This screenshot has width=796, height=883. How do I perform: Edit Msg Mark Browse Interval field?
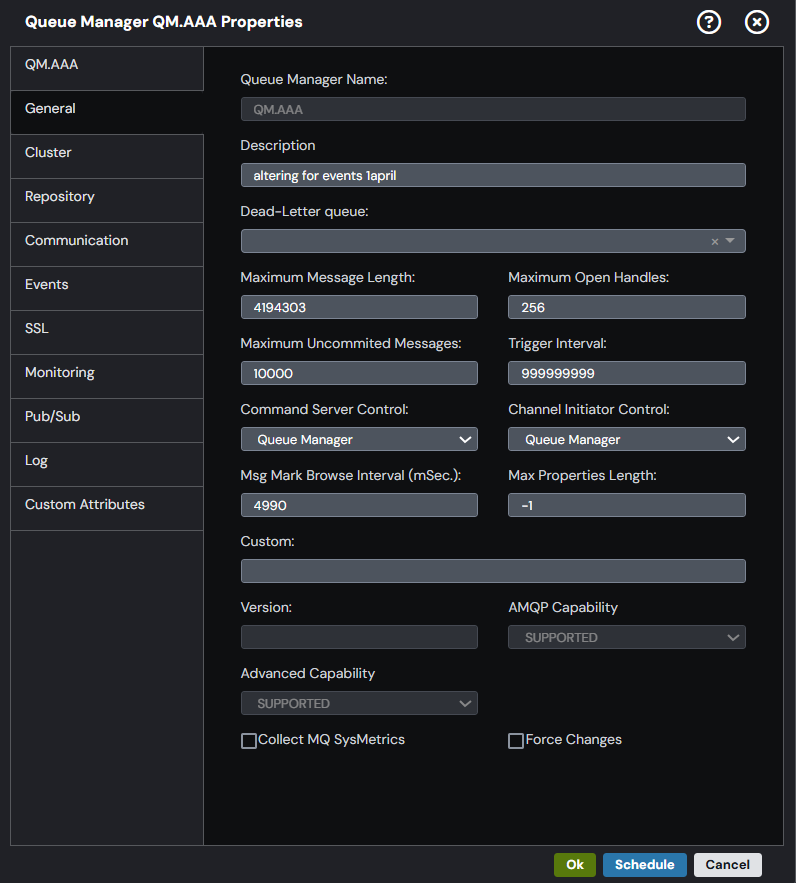pyautogui.click(x=359, y=505)
